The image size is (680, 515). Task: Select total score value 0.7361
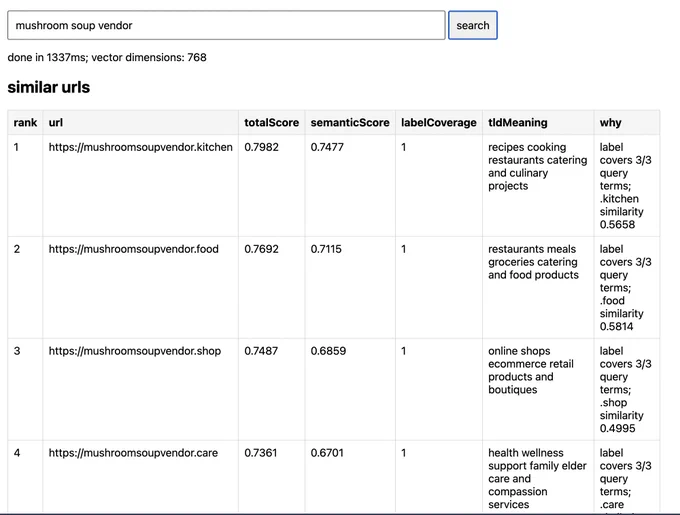[x=261, y=453]
